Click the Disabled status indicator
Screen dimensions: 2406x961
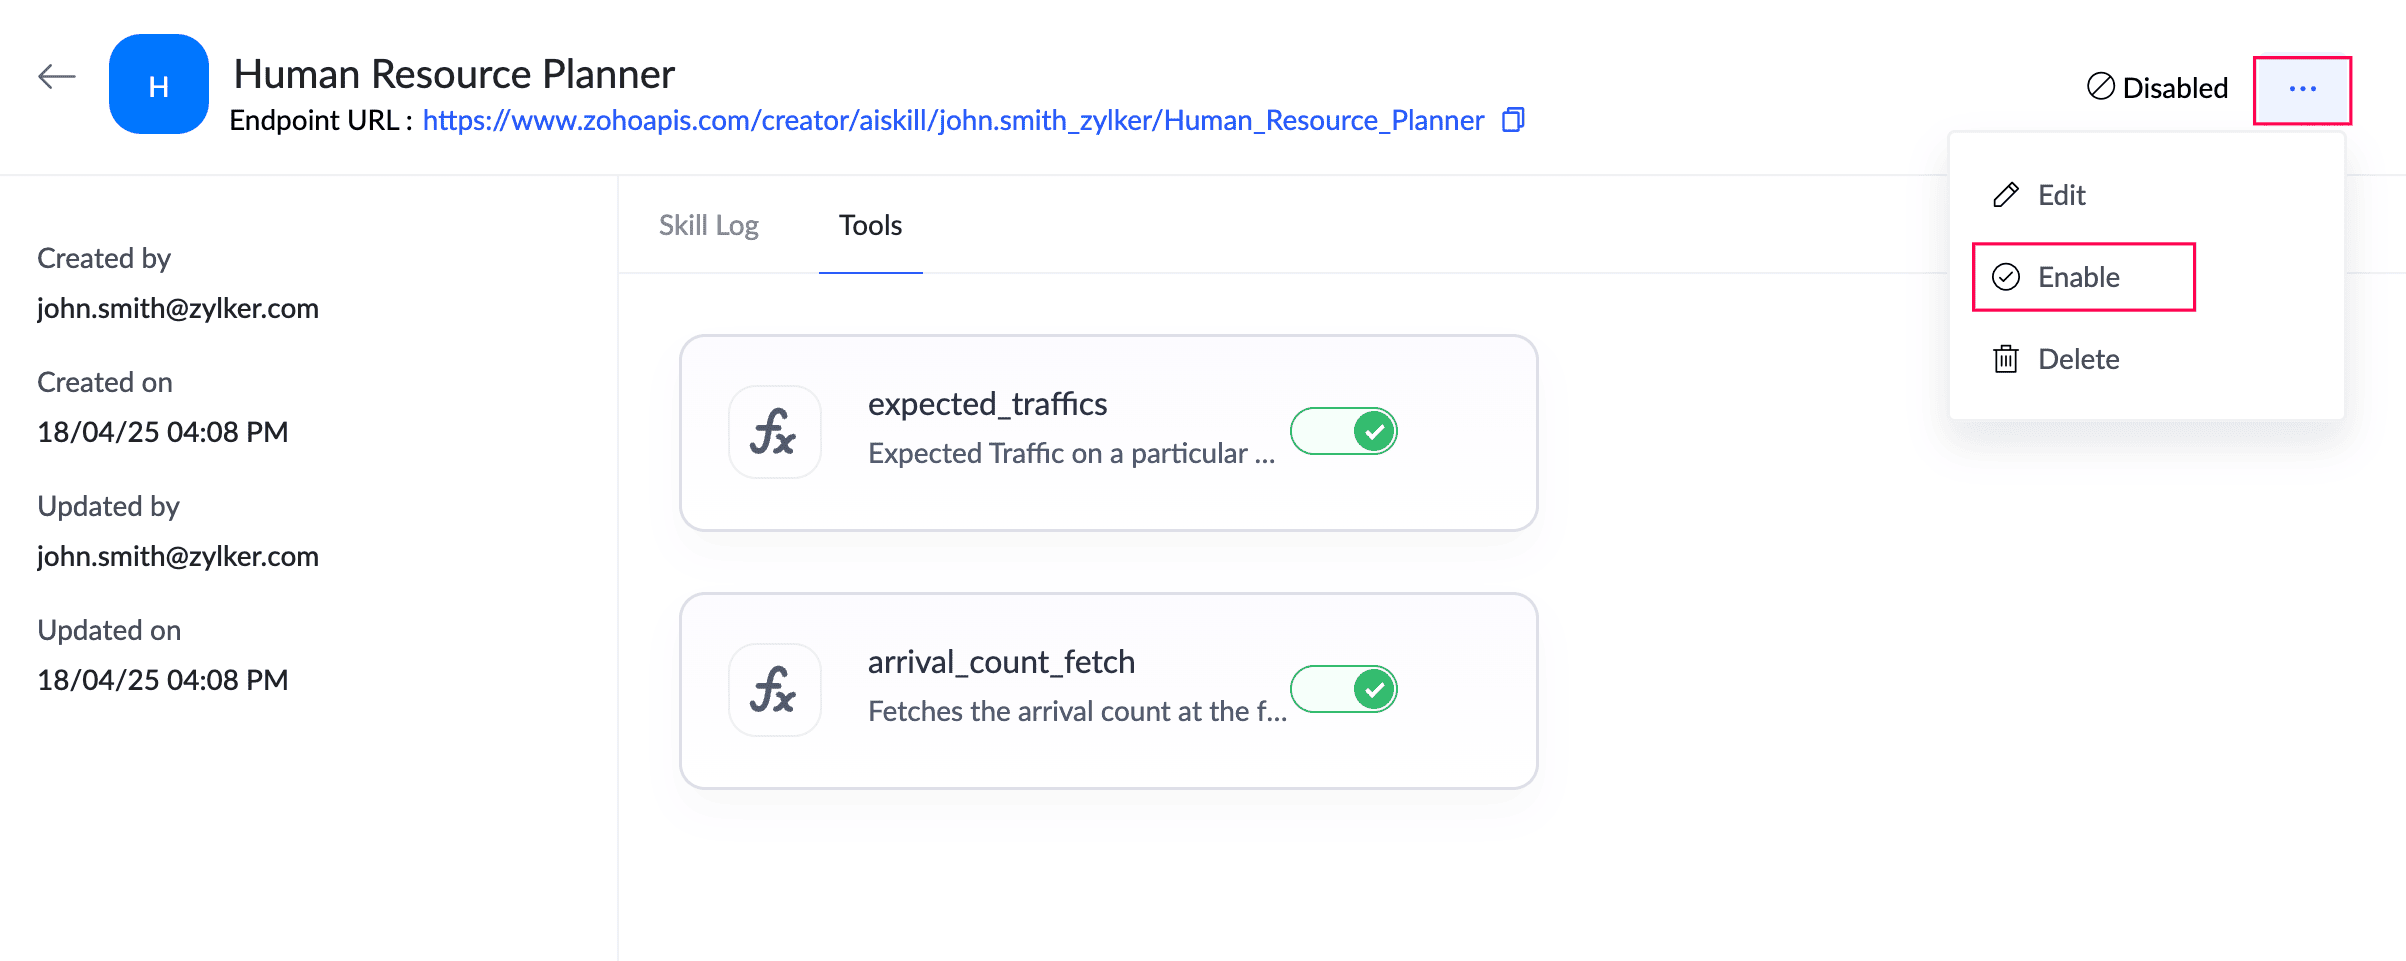pyautogui.click(x=2158, y=88)
